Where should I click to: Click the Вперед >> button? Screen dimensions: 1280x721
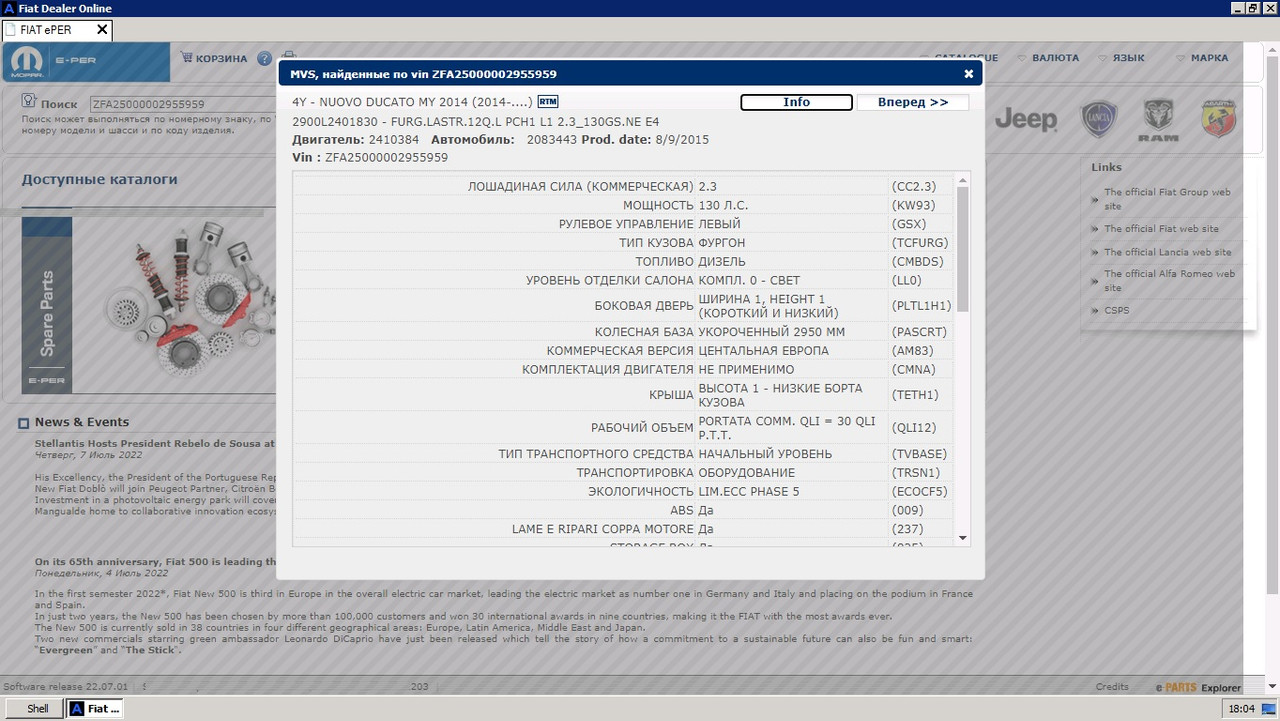[x=912, y=102]
